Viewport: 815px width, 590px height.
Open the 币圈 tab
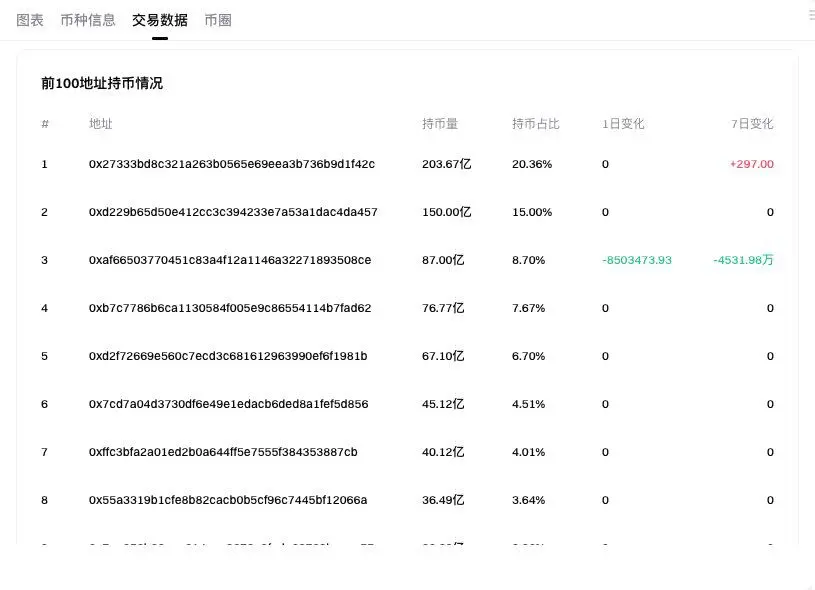coord(218,20)
